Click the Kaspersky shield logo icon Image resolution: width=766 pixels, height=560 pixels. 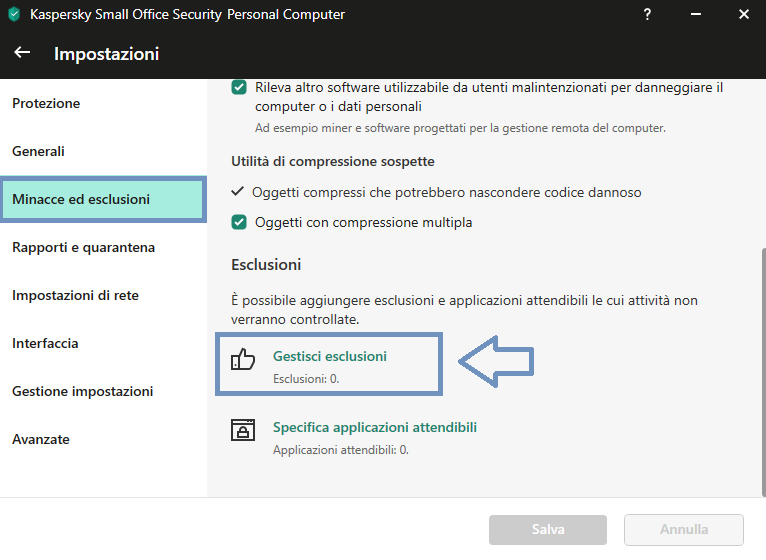14,14
